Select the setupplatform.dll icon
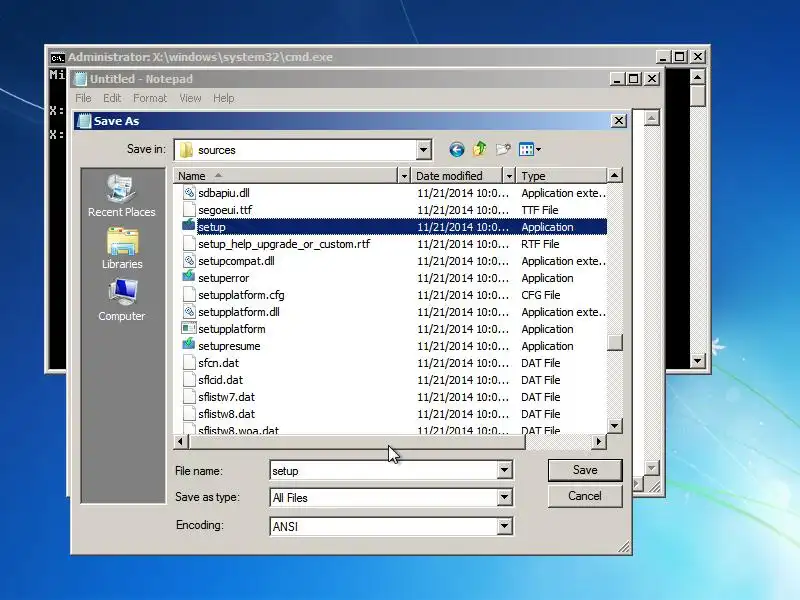 [x=189, y=312]
